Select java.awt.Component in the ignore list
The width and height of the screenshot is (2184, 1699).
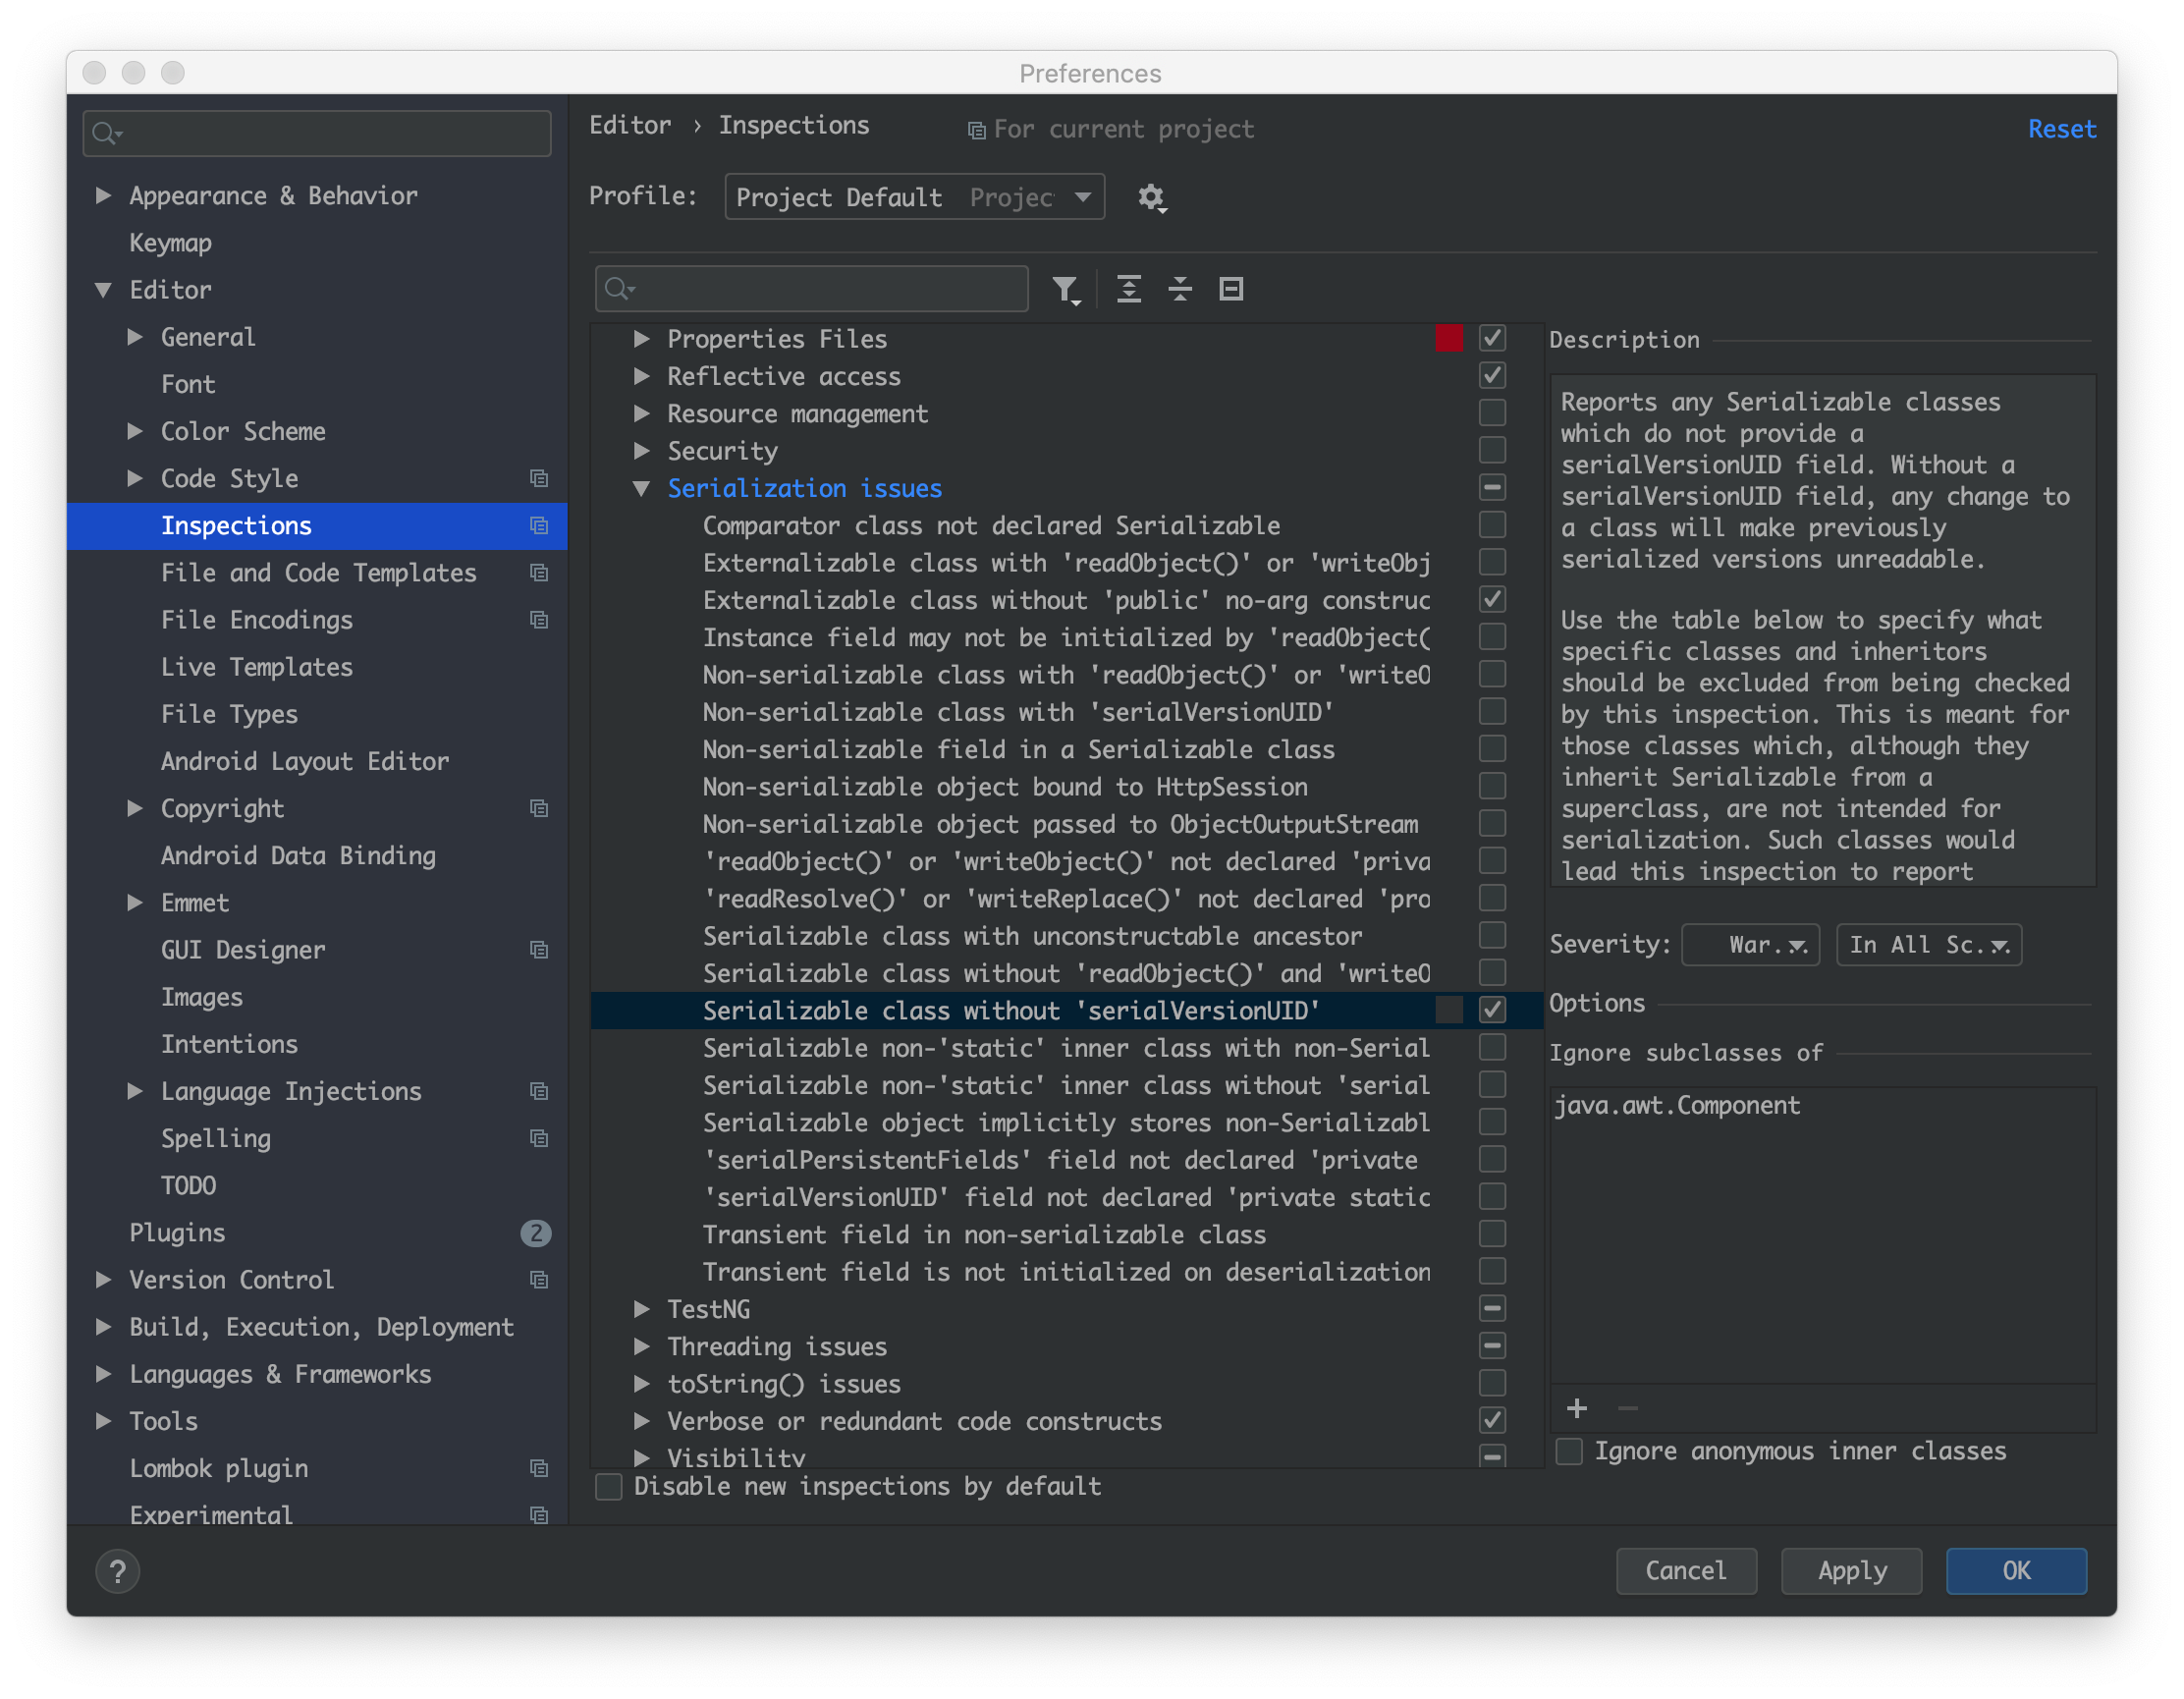[1677, 1105]
